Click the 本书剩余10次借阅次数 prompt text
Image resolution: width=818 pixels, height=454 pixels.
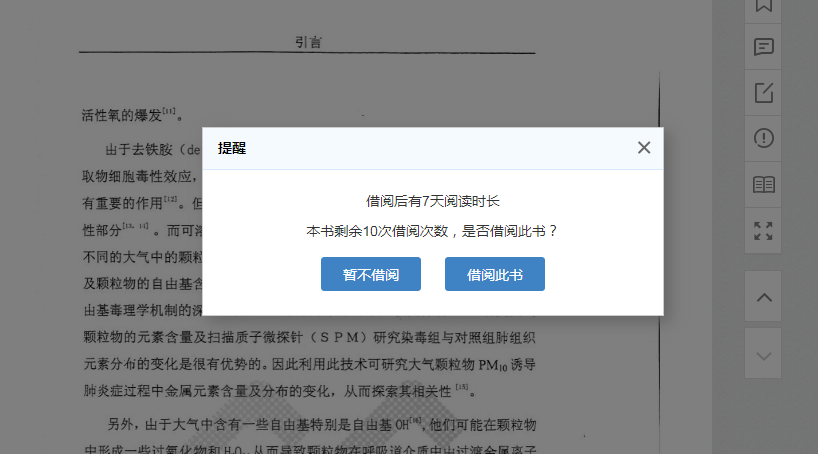click(x=432, y=231)
